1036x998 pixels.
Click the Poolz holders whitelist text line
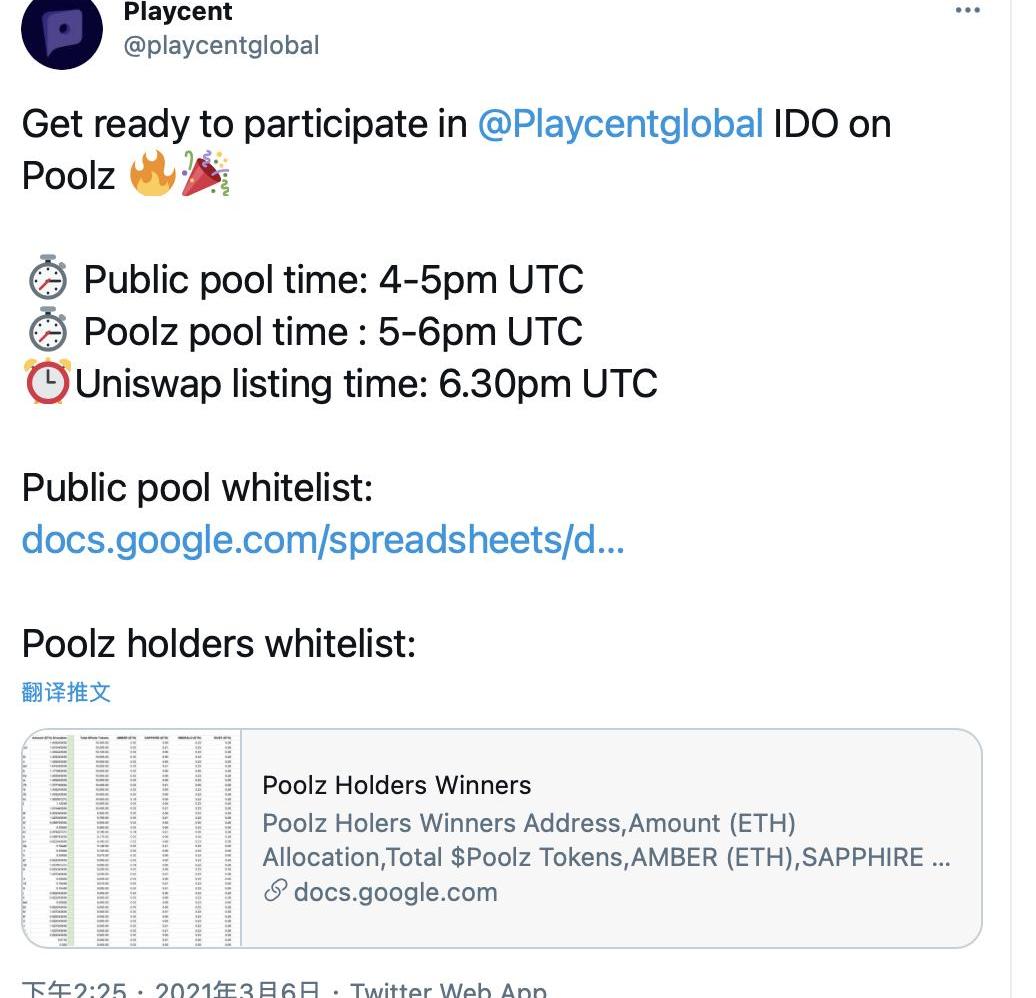click(x=218, y=643)
